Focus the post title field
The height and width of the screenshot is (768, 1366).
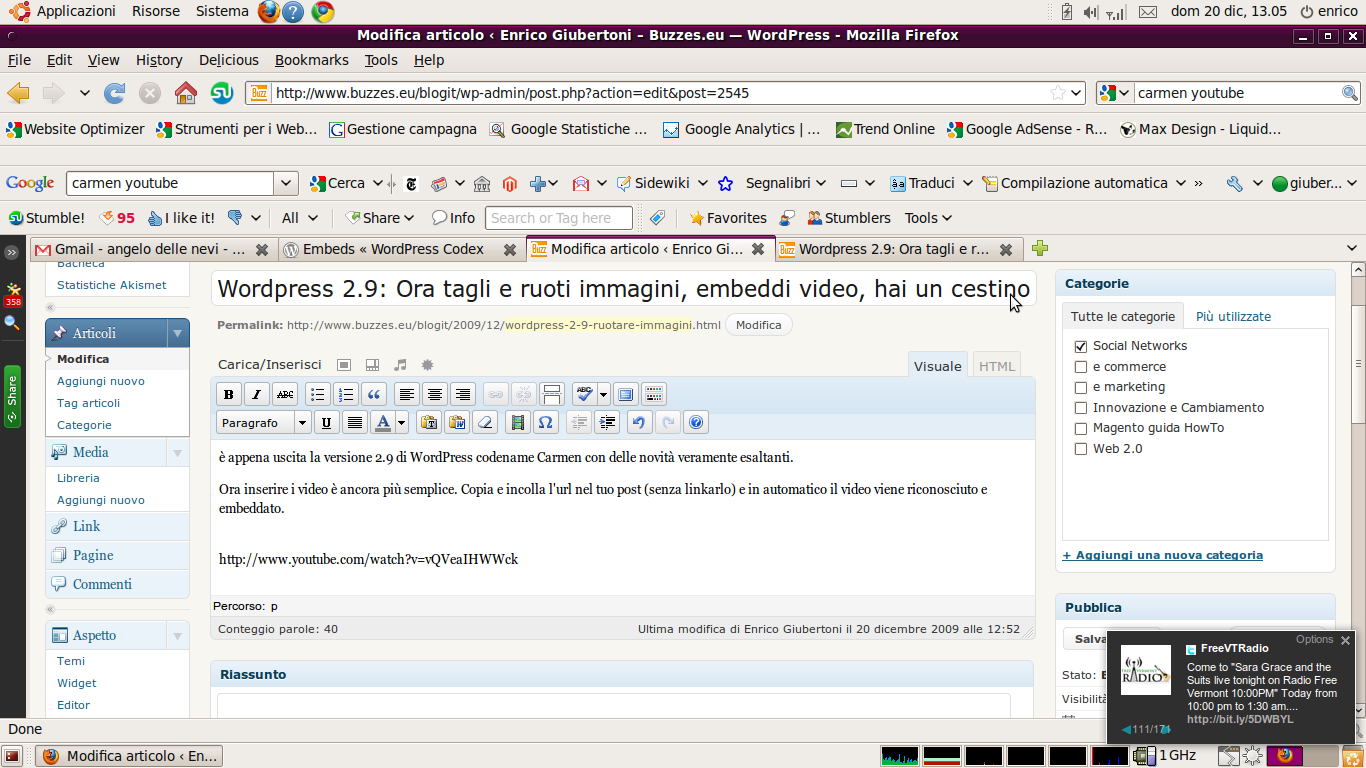tap(624, 290)
